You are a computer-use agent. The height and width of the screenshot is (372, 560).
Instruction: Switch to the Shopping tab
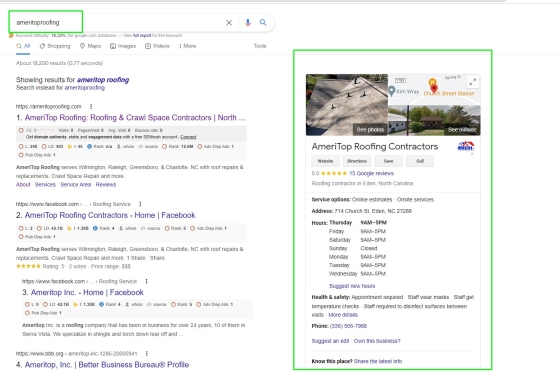click(x=55, y=46)
